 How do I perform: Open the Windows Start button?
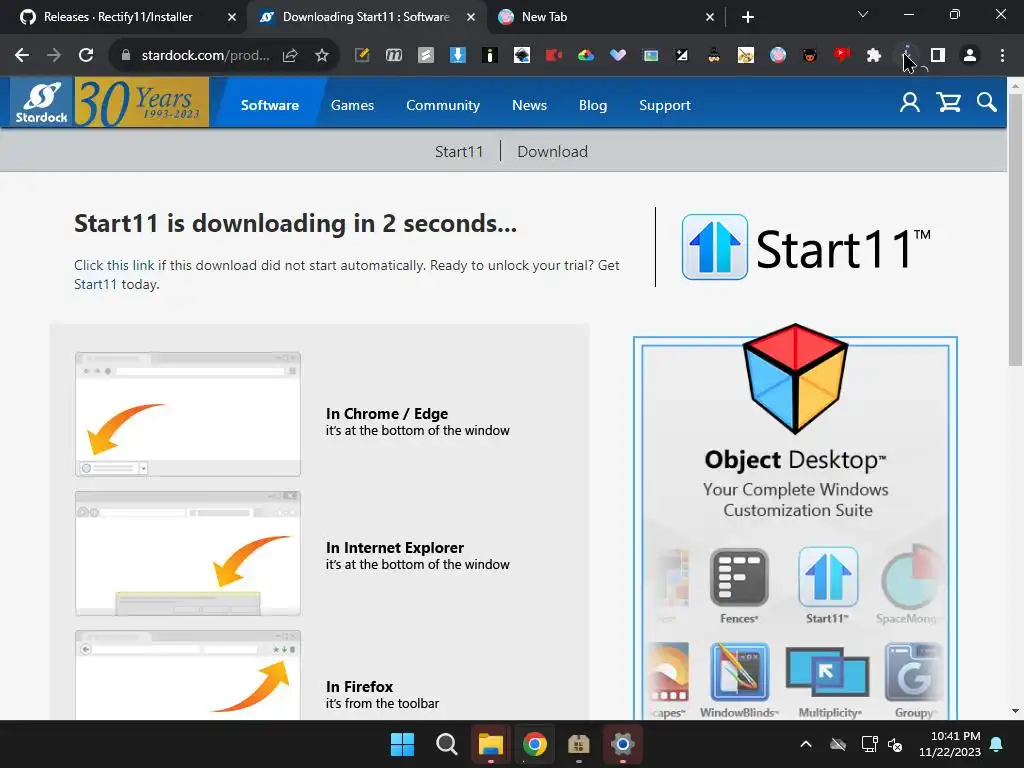point(402,744)
